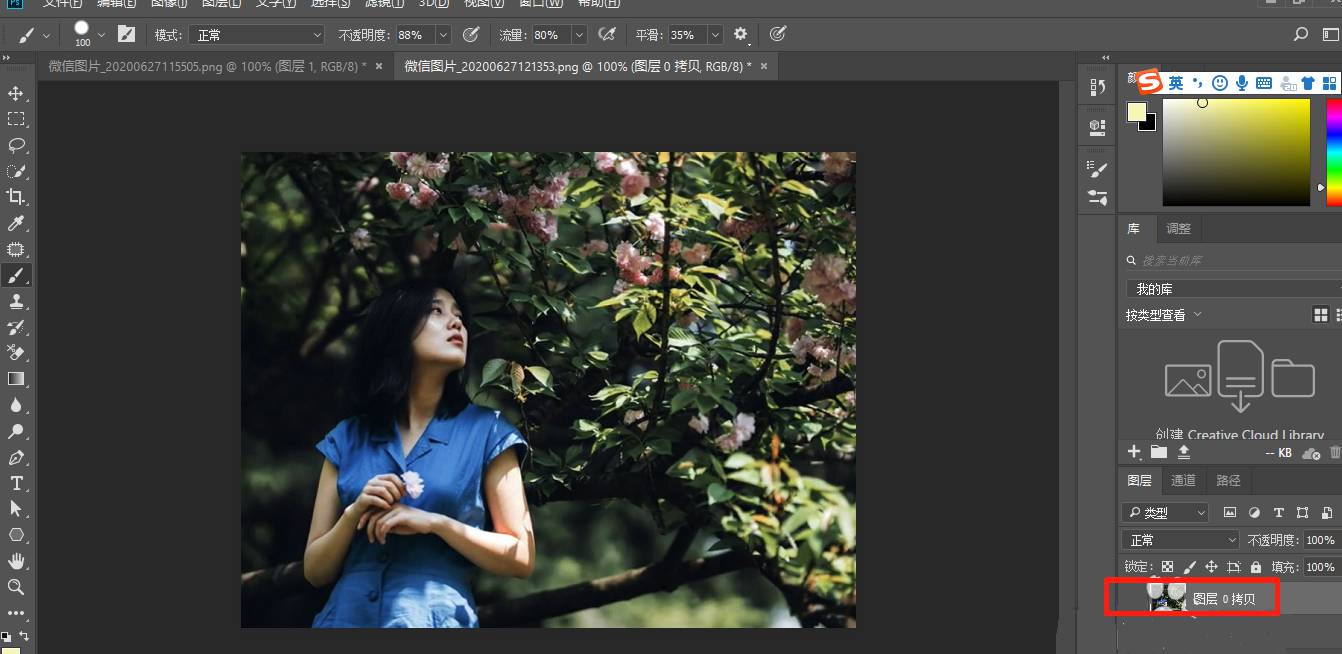1342x654 pixels.
Task: Switch to the 通道 panel tab
Action: pos(1183,480)
